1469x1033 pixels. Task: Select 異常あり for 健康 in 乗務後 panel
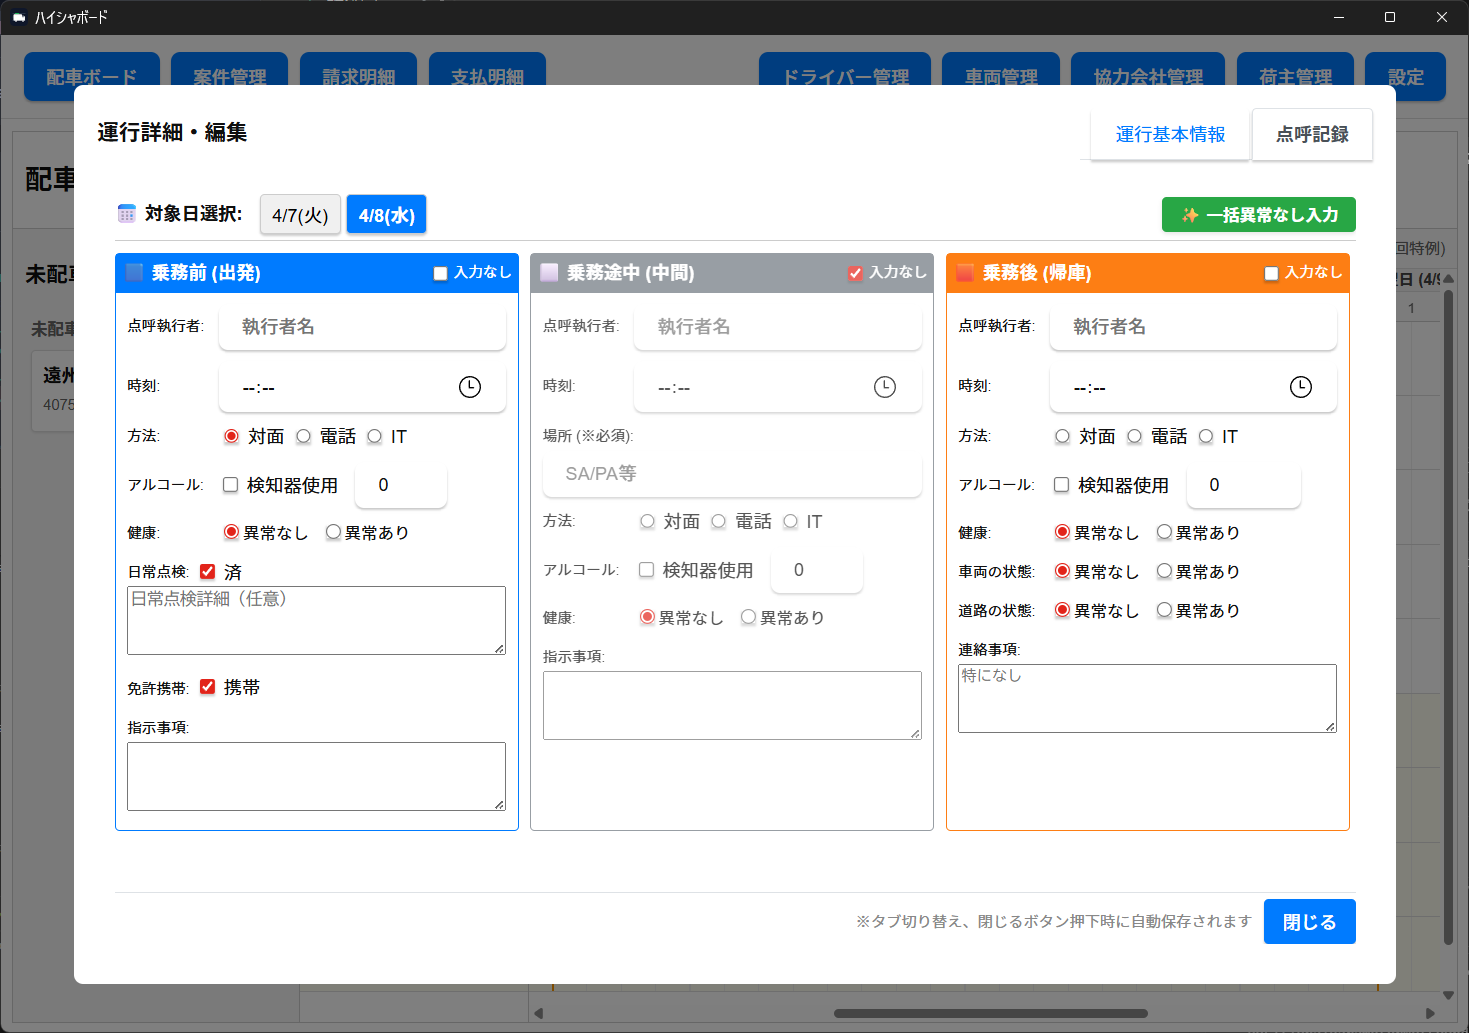[1164, 532]
